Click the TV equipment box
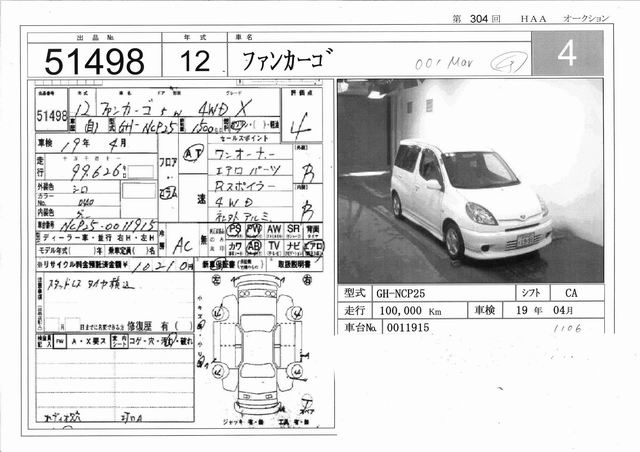This screenshot has width=640, height=452. 273,247
